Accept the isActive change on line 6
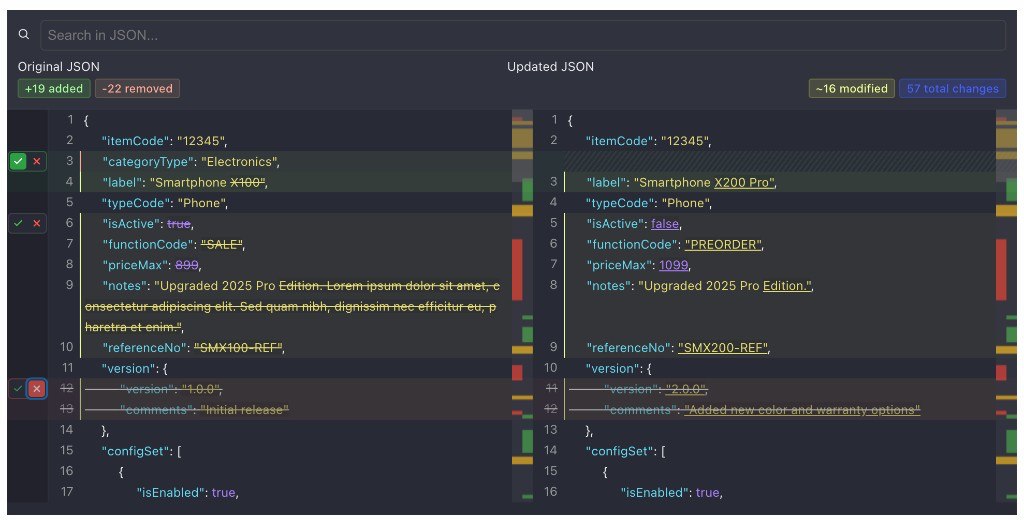This screenshot has width=1024, height=520. [18, 223]
